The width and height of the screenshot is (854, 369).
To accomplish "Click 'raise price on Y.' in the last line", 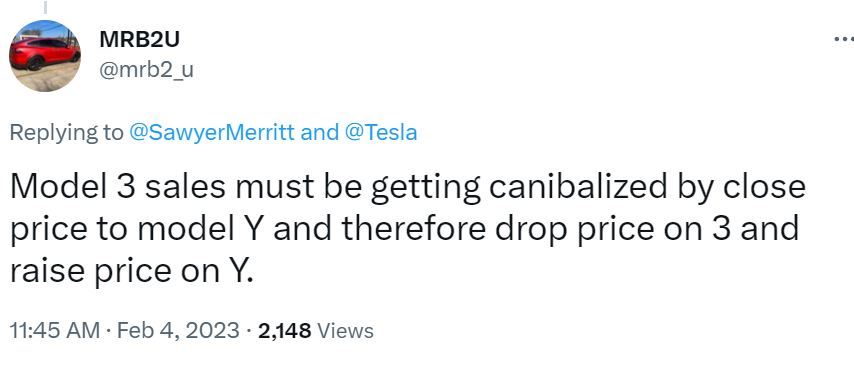I will [132, 270].
